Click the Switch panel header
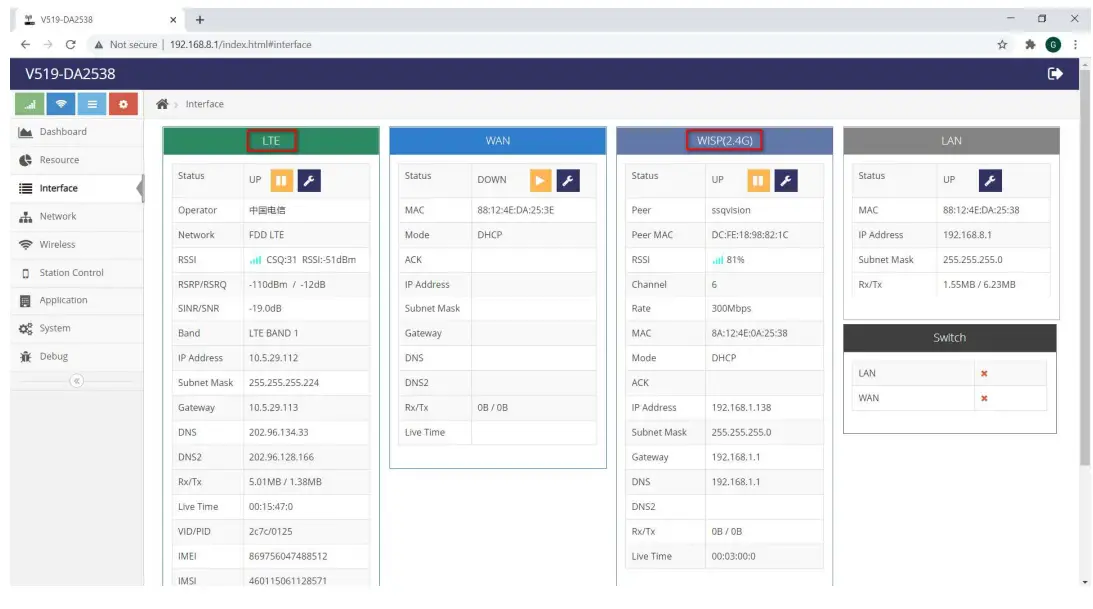This screenshot has width=1093, height=609. point(949,338)
